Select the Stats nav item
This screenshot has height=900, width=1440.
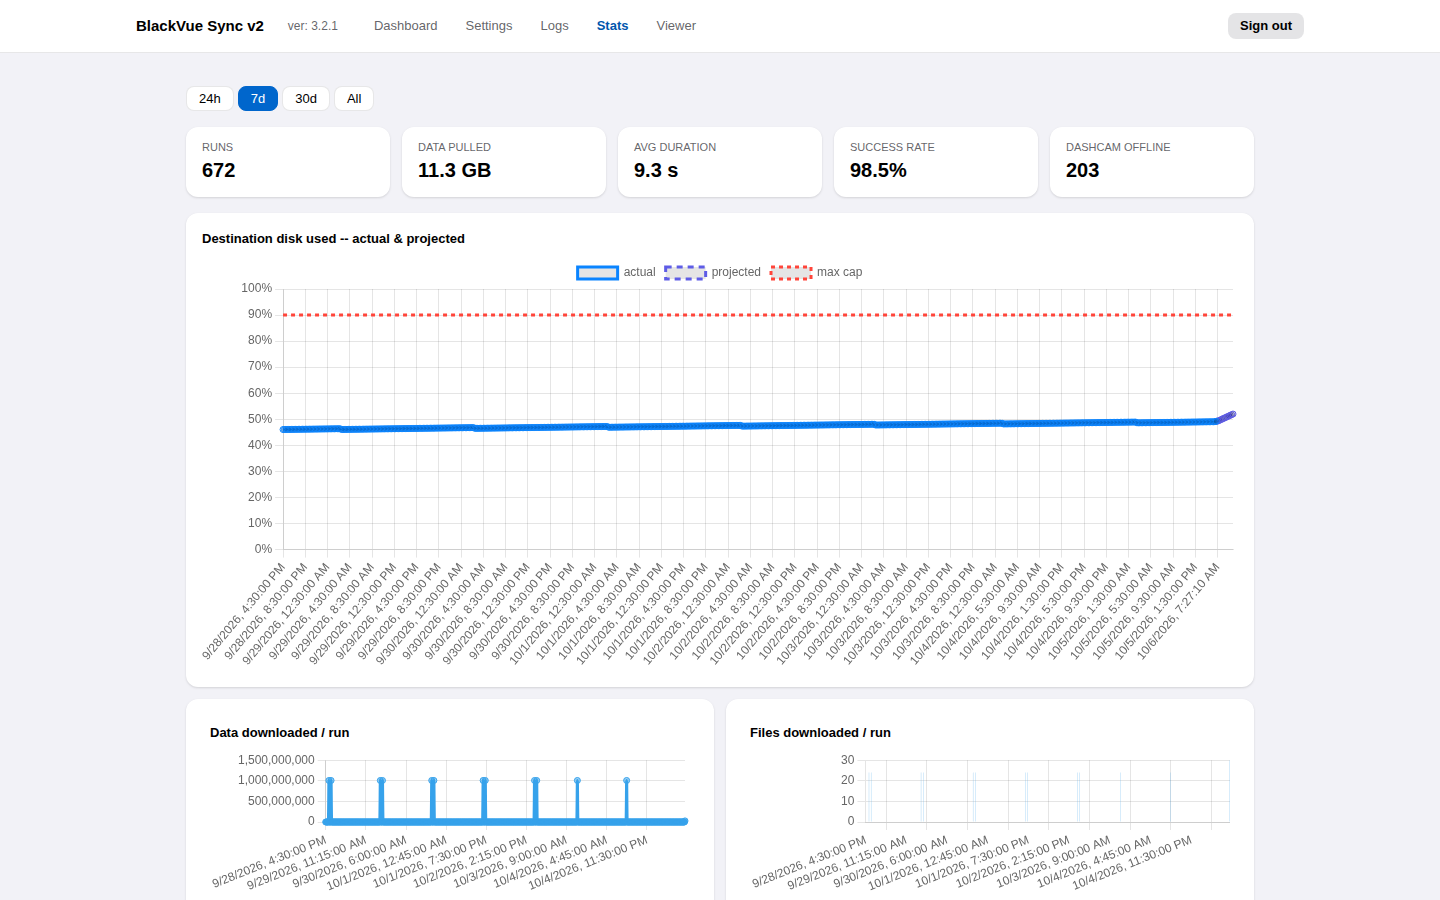tap(612, 26)
